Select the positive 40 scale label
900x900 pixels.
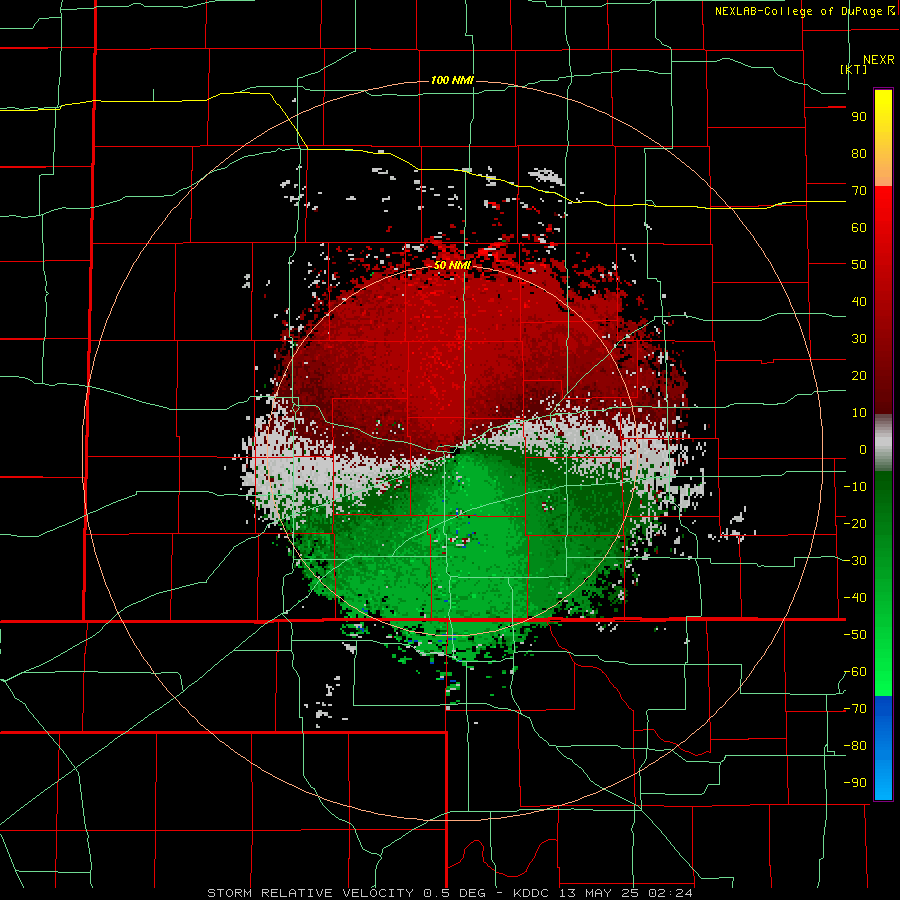click(859, 302)
